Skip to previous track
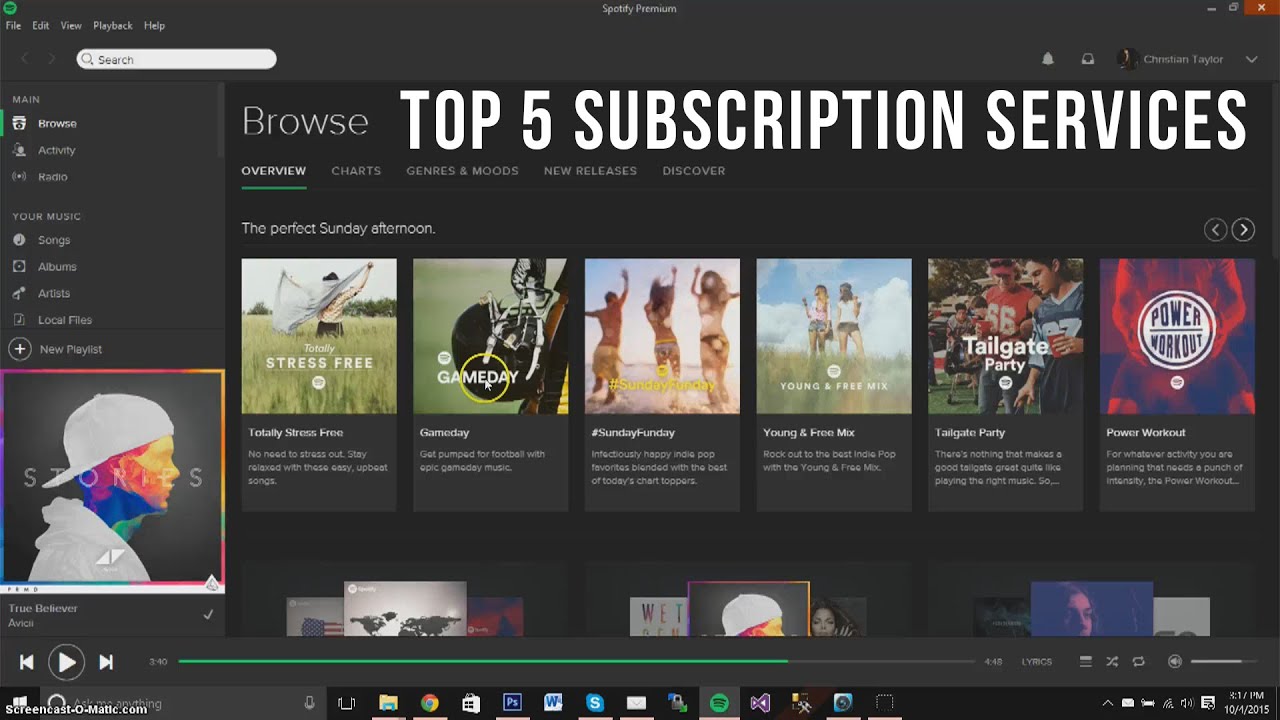Viewport: 1280px width, 720px height. point(27,662)
